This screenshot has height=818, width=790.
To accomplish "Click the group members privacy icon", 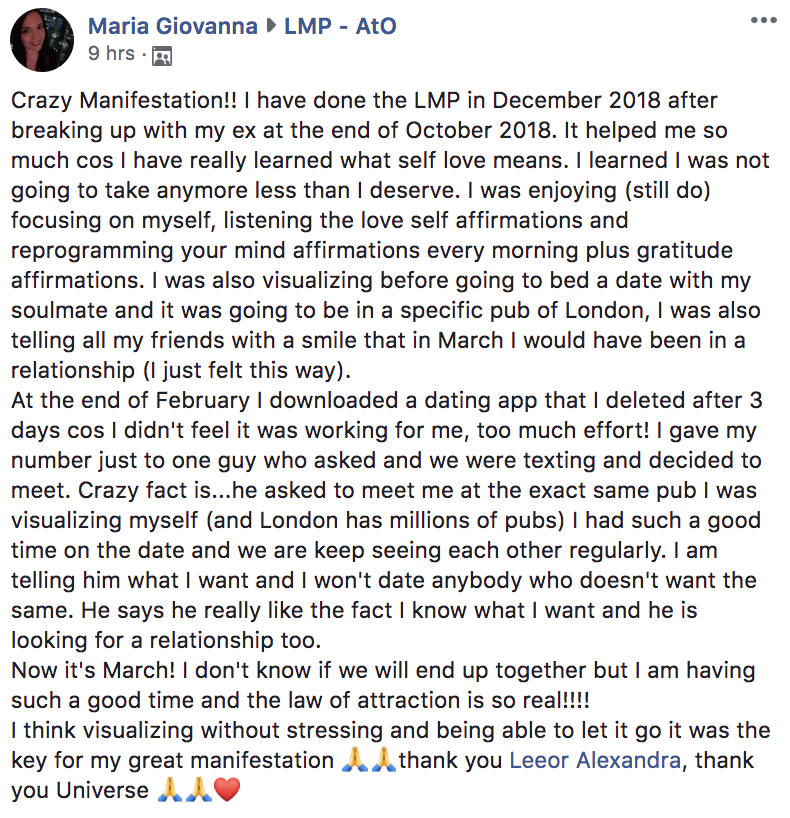I will (162, 56).
